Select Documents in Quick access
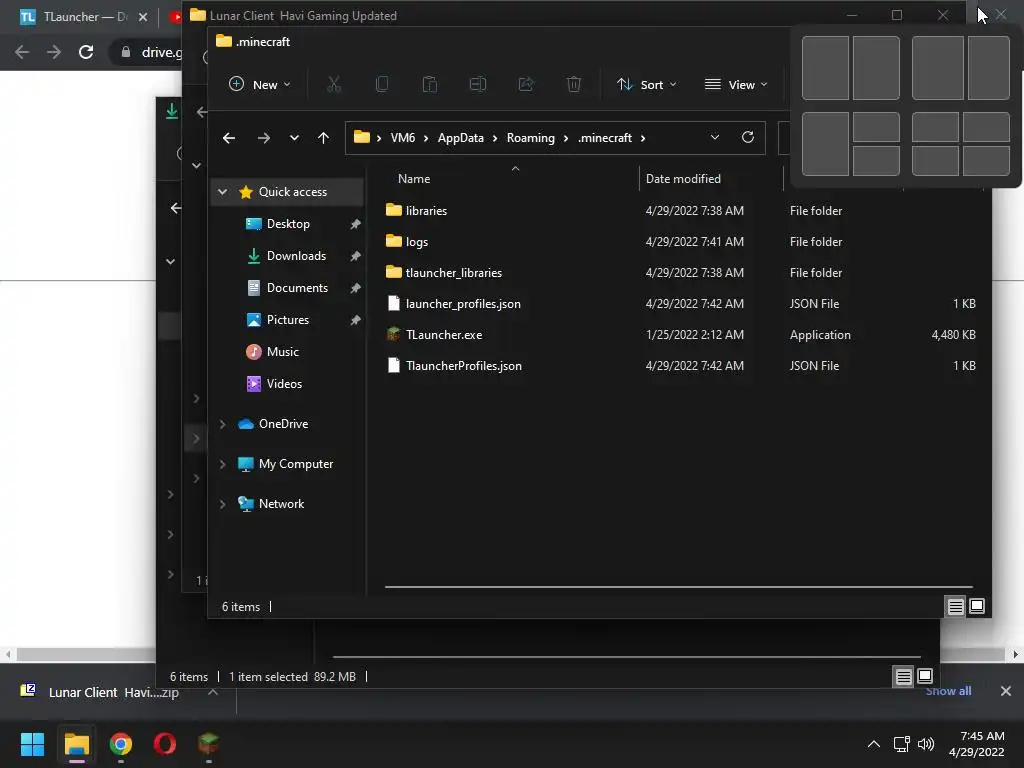 tap(297, 288)
